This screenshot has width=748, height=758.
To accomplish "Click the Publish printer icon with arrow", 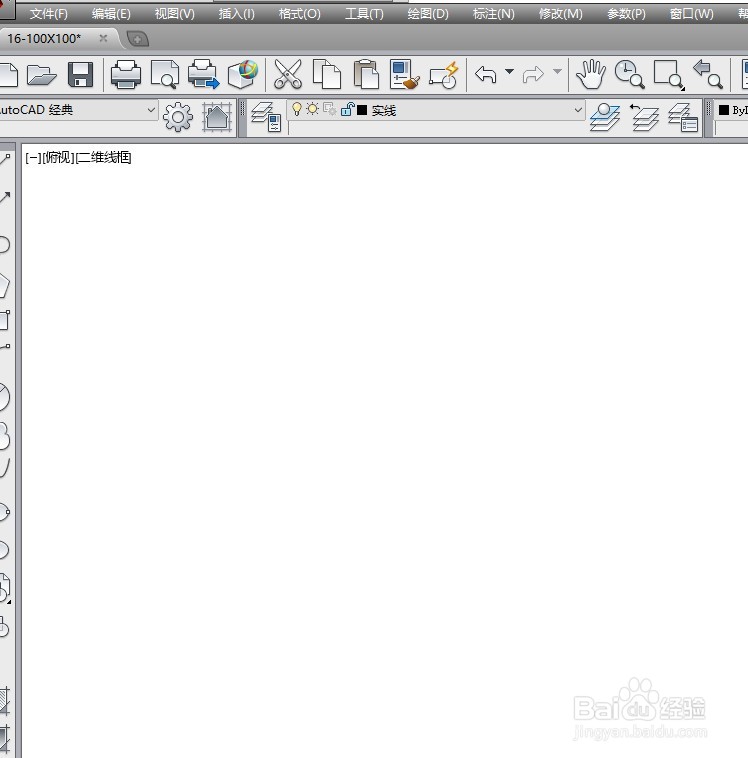I will (x=204, y=74).
